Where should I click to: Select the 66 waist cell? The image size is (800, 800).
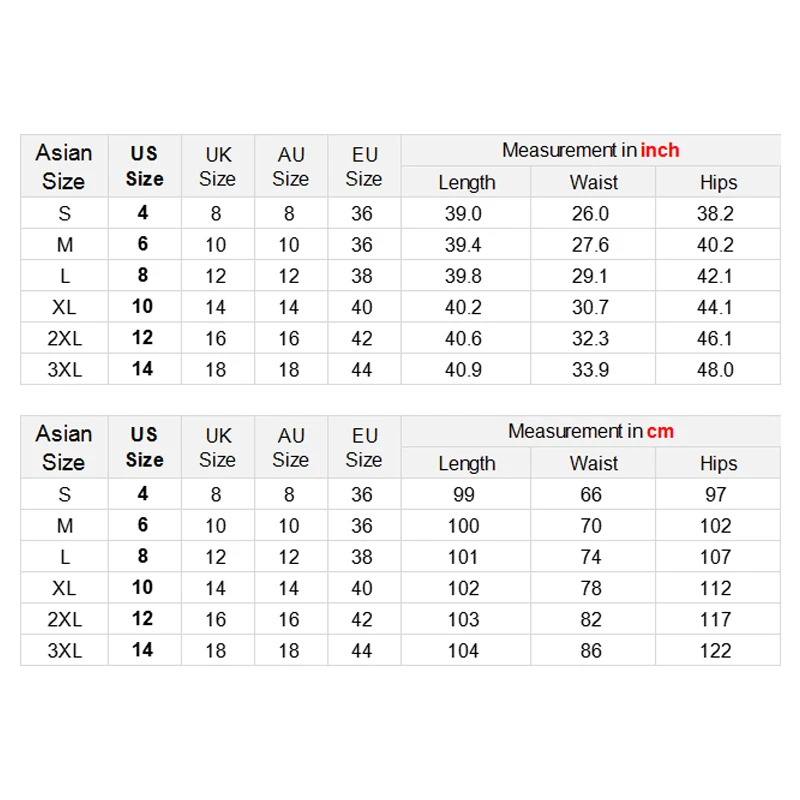click(x=591, y=495)
